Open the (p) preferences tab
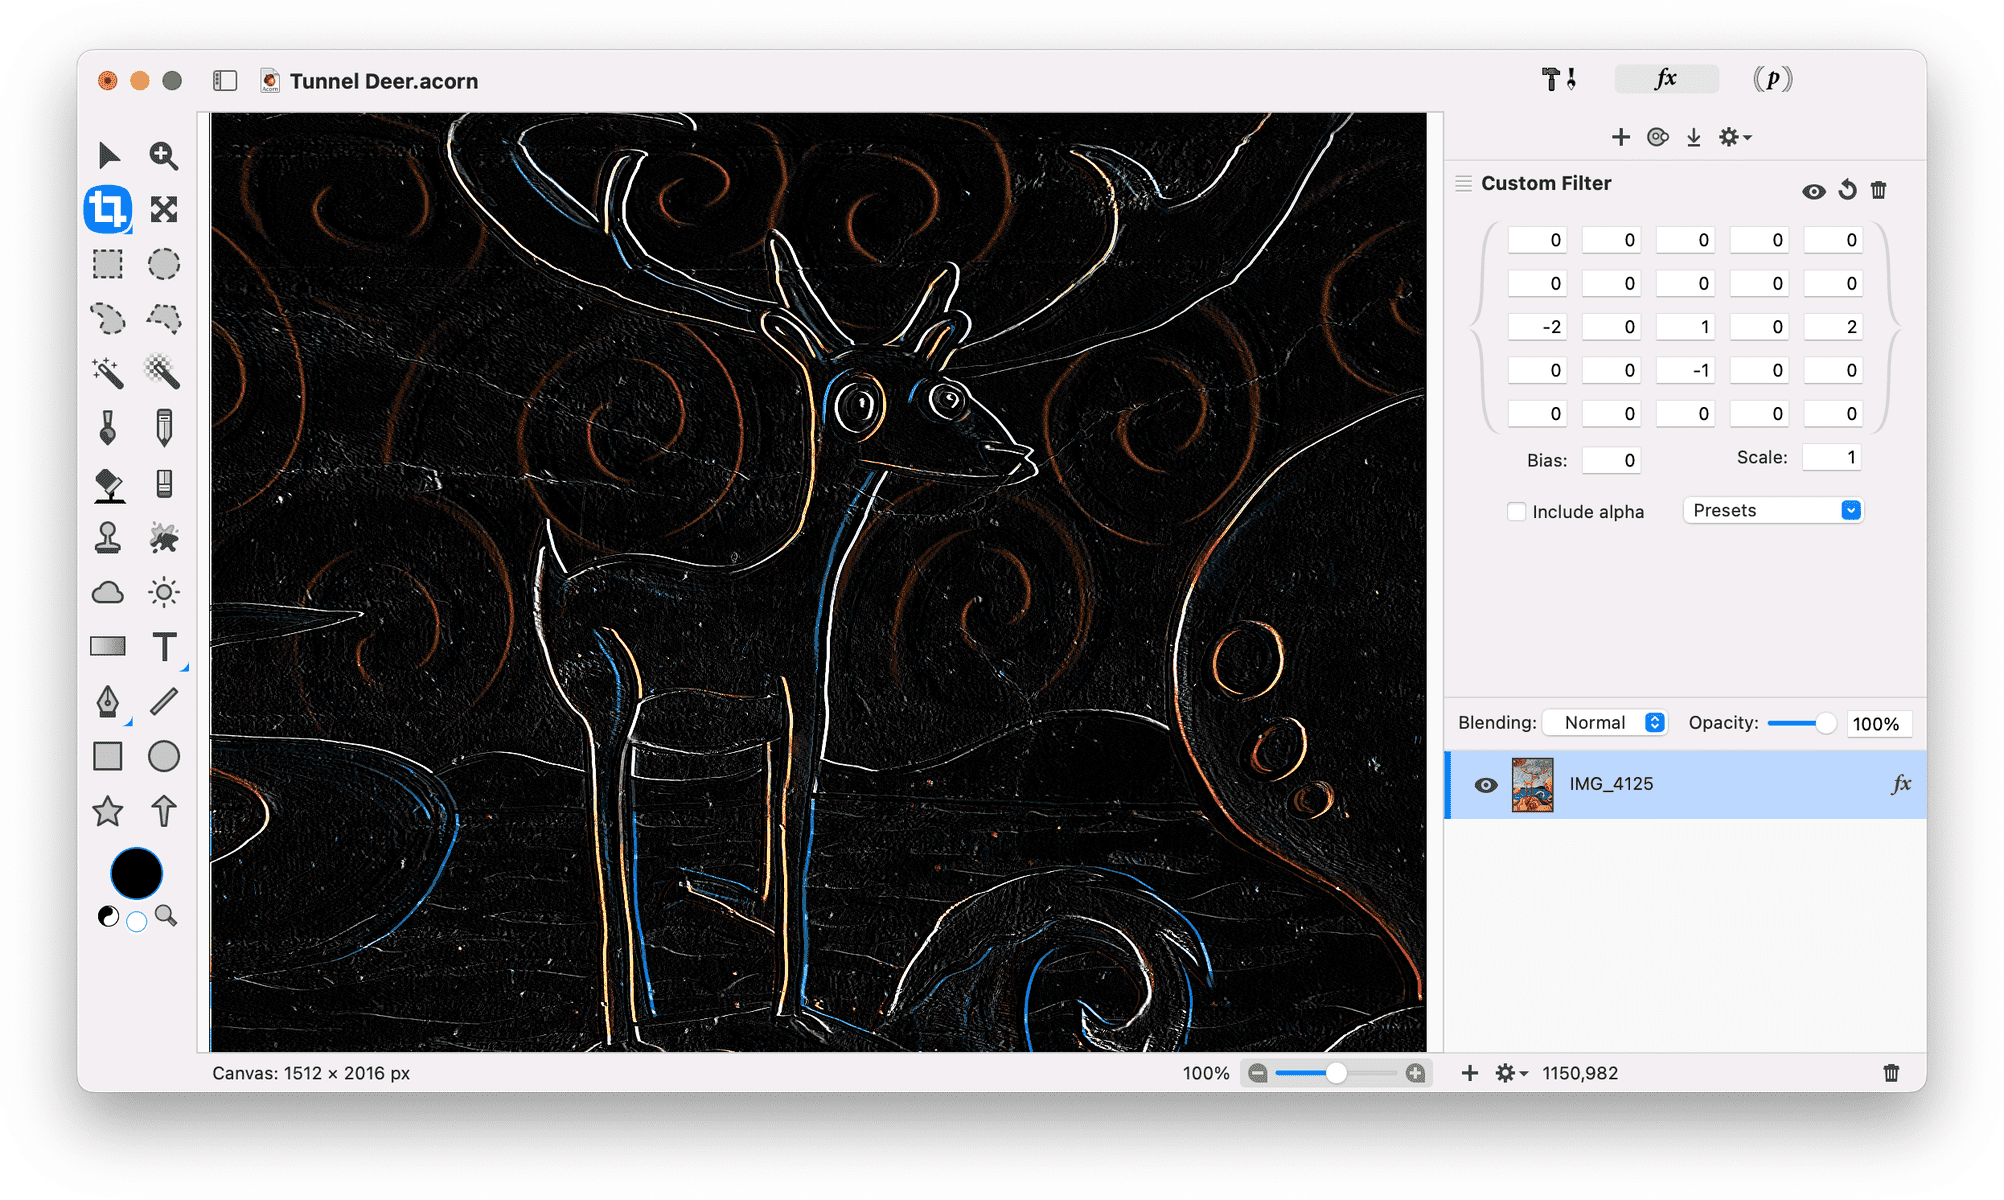The image size is (2004, 1200). point(1772,79)
